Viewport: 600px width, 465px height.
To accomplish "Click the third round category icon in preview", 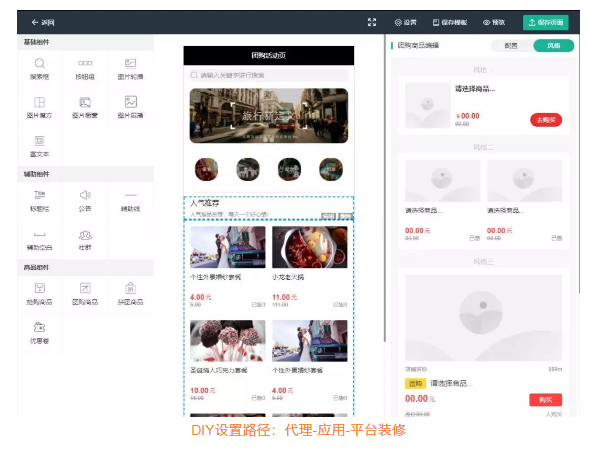I will click(290, 169).
